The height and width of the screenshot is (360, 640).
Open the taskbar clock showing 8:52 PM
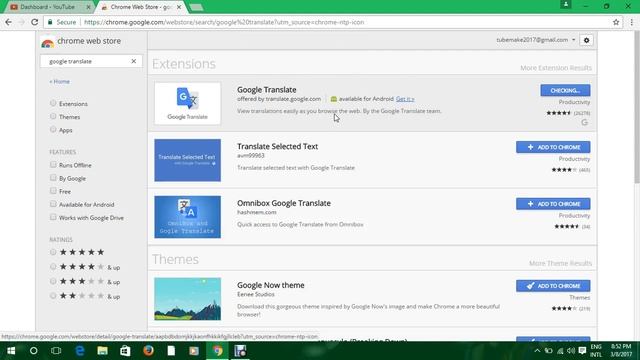(621, 351)
